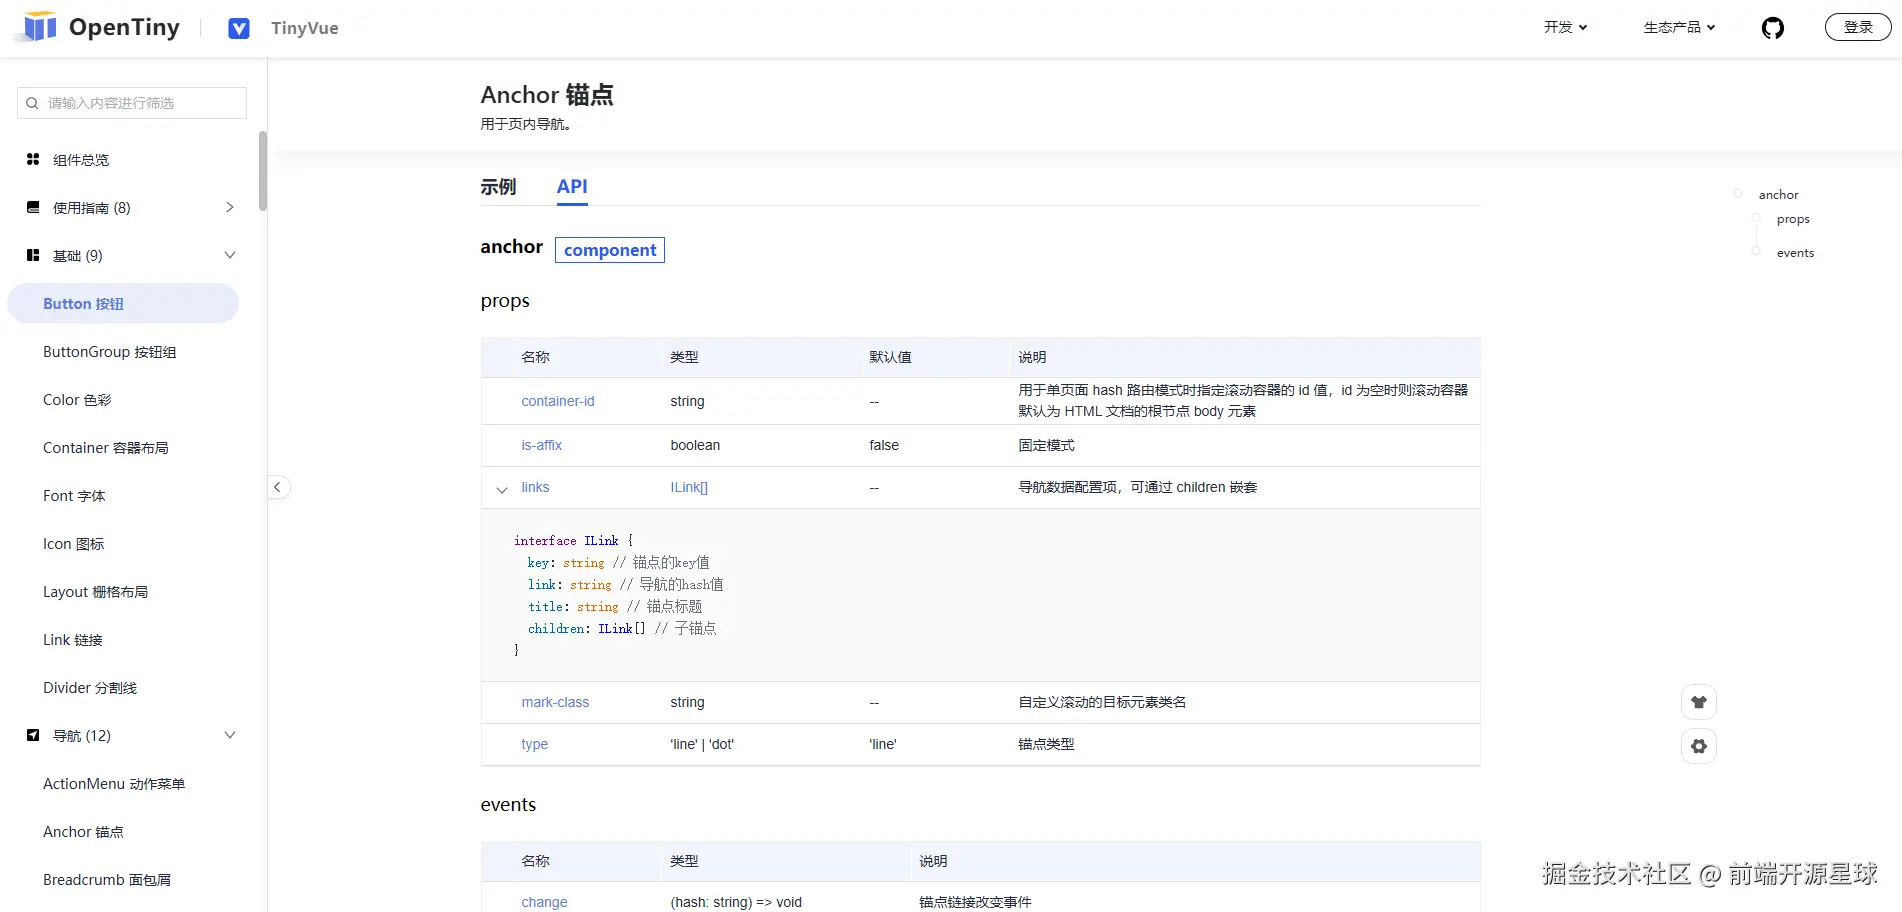Viewport: 1902px width, 912px height.
Task: Click the Anchor 锚点 page heading
Action: (x=547, y=95)
